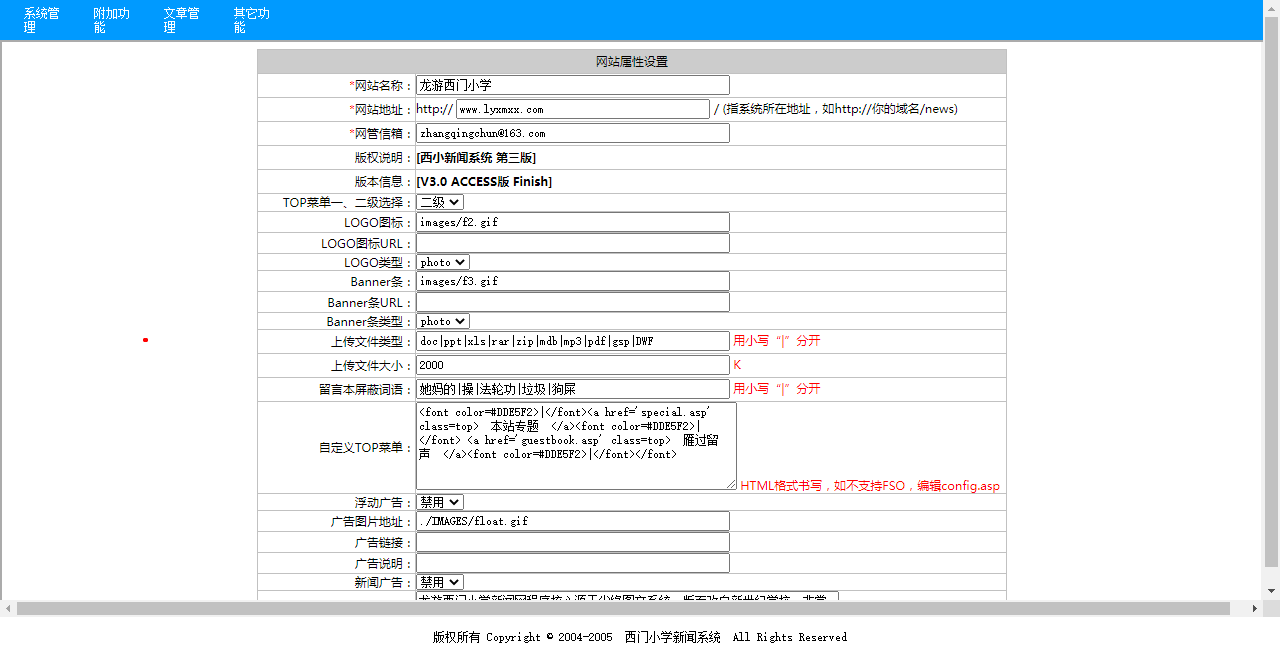Viewport: 1280px width, 657px height.
Task: Click the vertical scrollbar up arrow
Action: 1272,8
